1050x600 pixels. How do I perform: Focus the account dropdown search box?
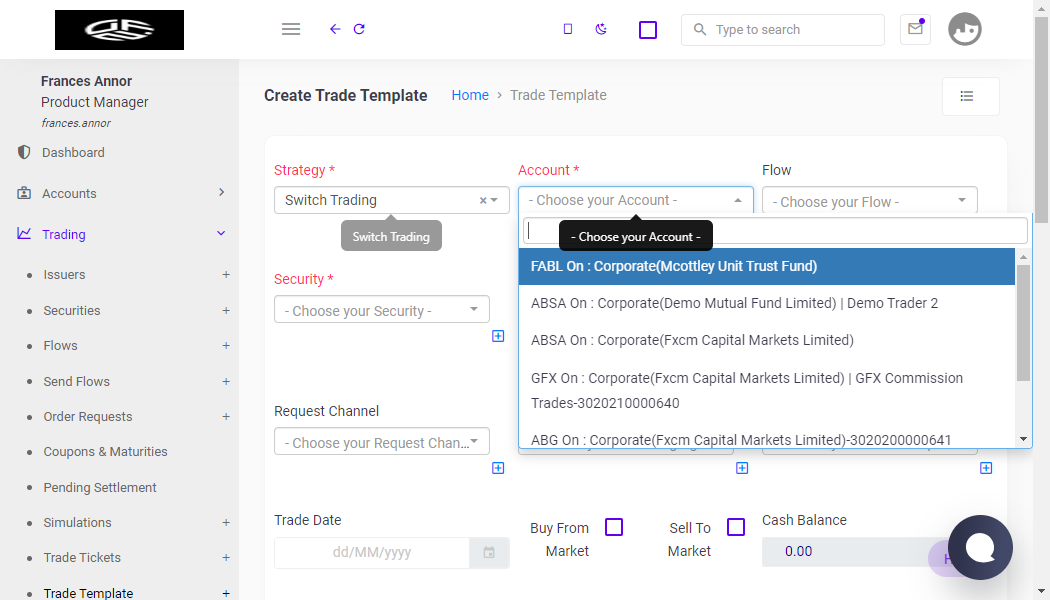[x=775, y=231]
